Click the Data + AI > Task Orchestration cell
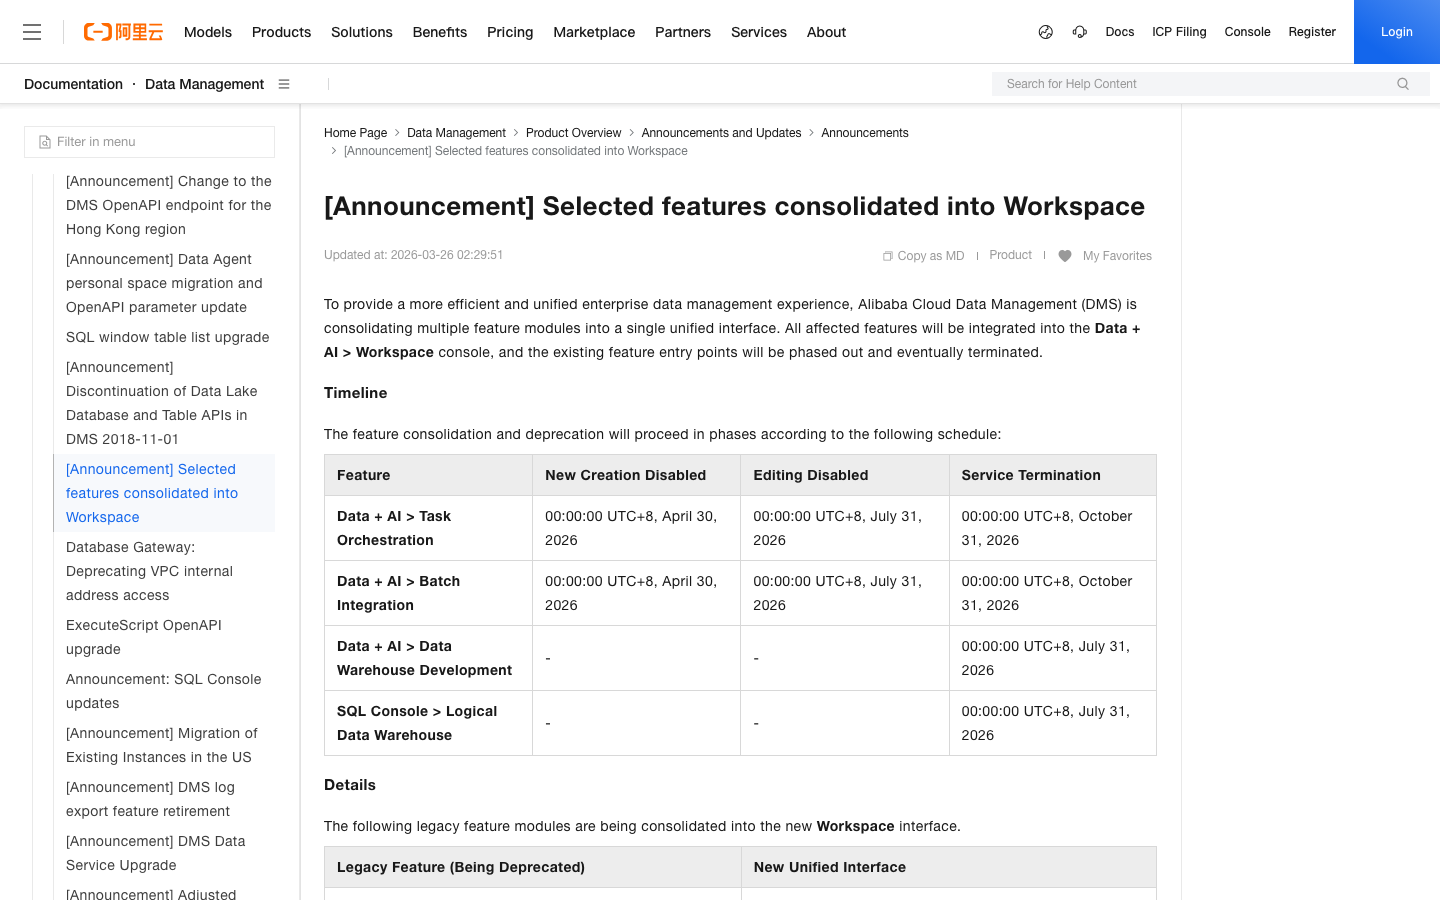 [x=428, y=528]
